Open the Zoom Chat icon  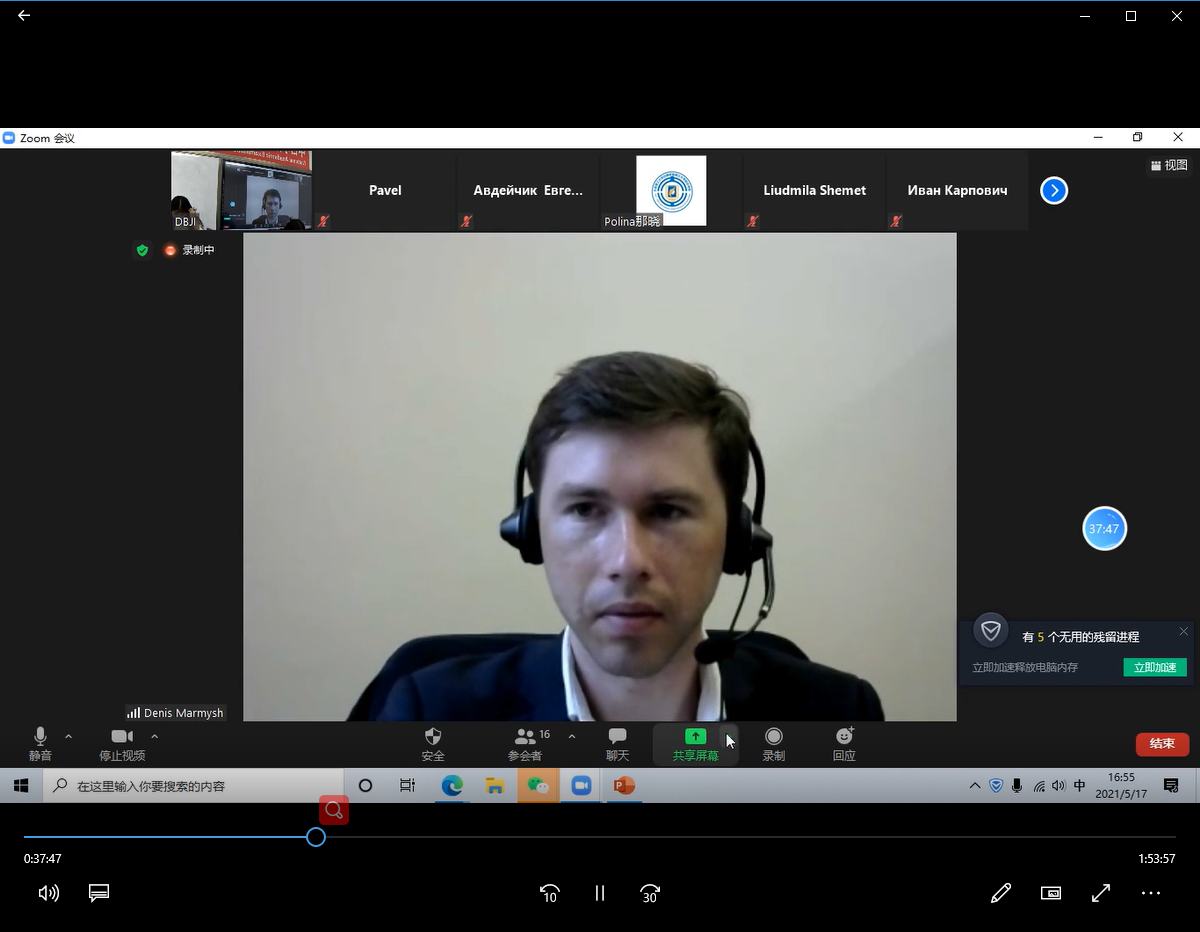[x=617, y=737]
